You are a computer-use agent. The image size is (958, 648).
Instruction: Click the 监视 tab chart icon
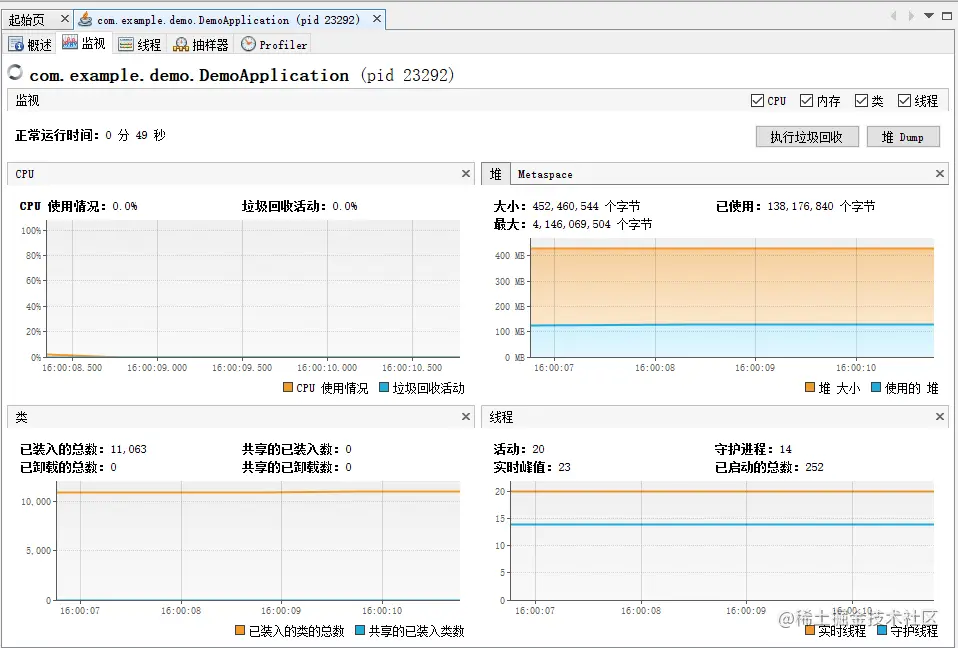point(70,43)
